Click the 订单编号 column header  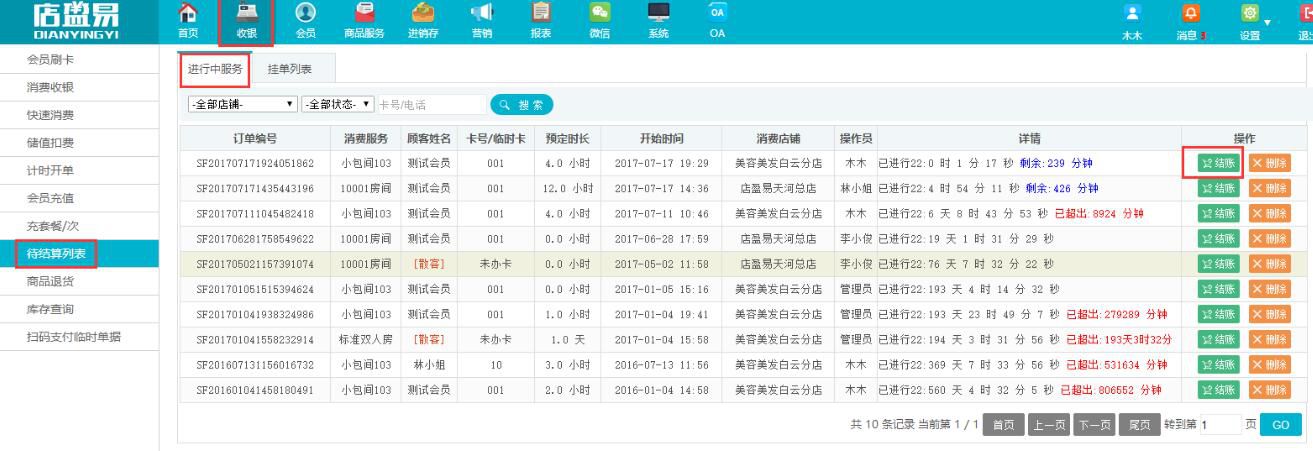pyautogui.click(x=255, y=138)
